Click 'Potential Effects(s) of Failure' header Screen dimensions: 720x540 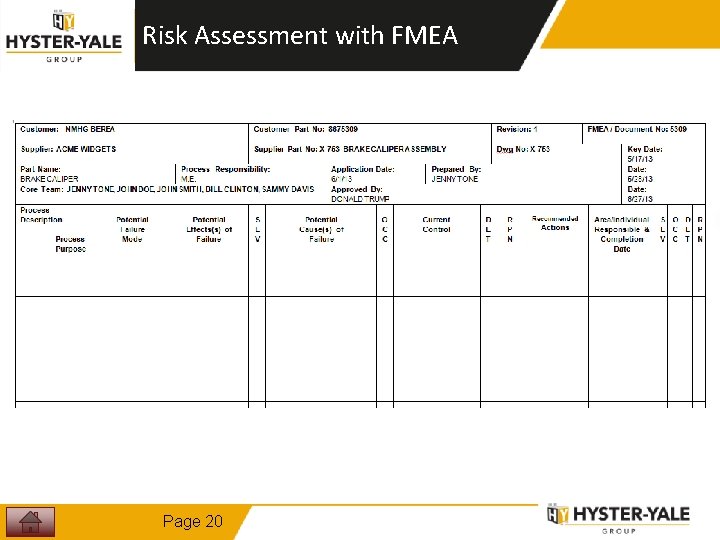click(209, 230)
